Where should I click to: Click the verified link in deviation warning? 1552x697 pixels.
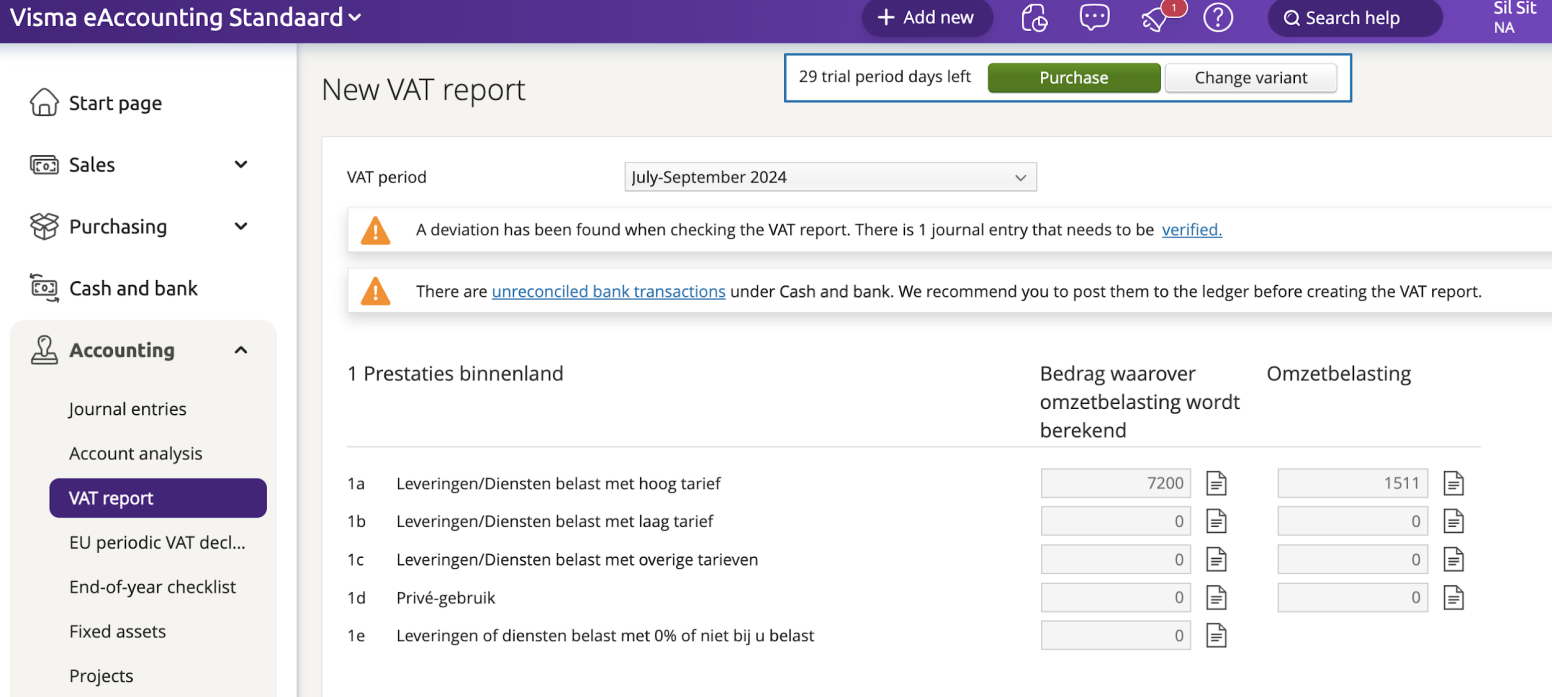[x=1191, y=230]
